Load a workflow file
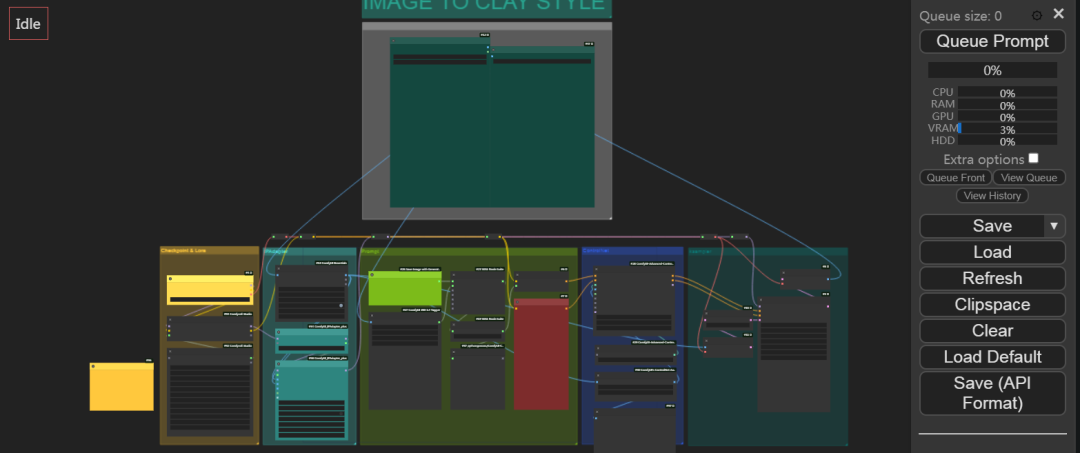Viewport: 1080px width, 453px height. [992, 252]
